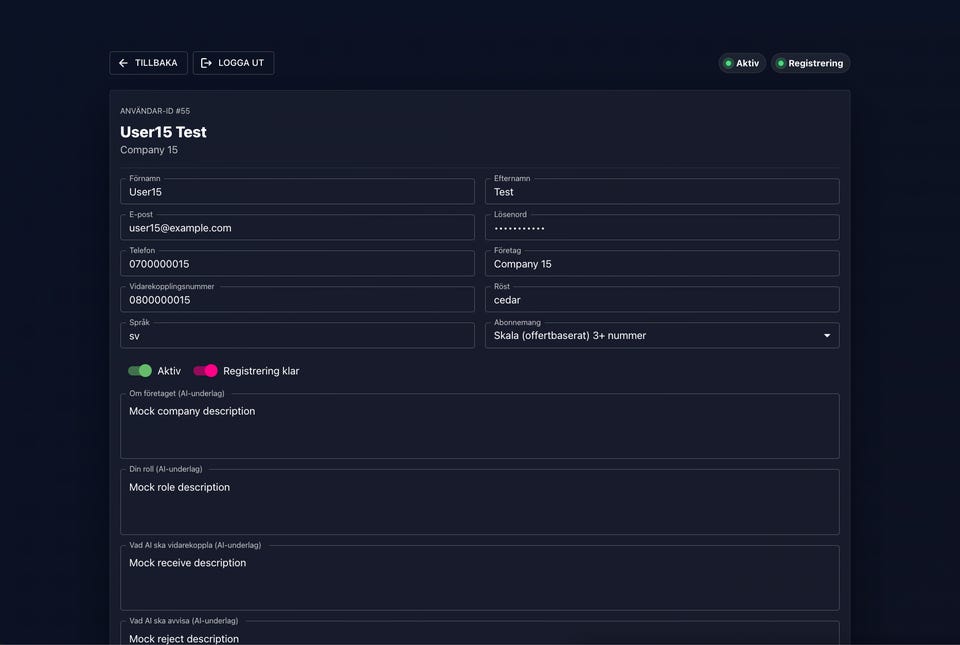Screen dimensions: 960x645
Task: Toggle the Registrering klar switch
Action: pos(206,371)
